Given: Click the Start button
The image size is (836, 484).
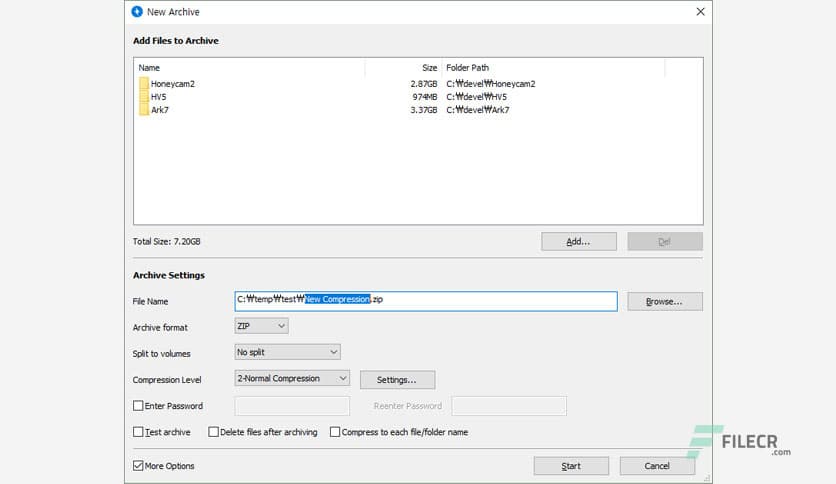Looking at the screenshot, I should click(571, 466).
